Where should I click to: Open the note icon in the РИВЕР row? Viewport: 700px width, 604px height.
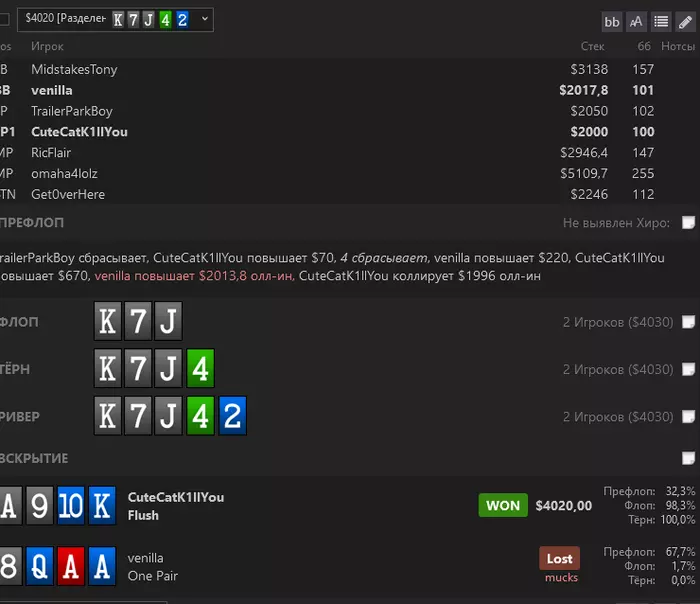688,417
